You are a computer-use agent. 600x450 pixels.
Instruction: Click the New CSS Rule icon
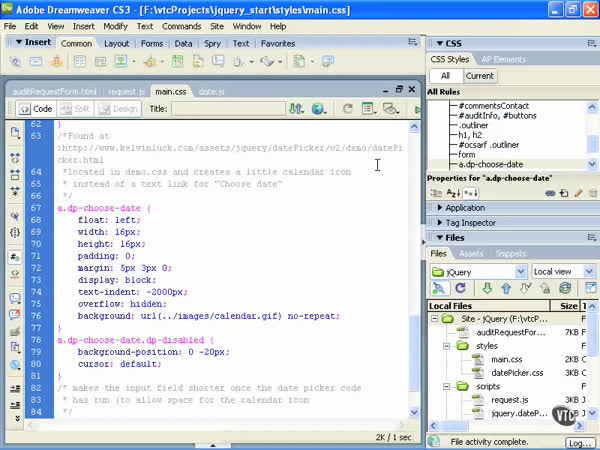pos(562,191)
